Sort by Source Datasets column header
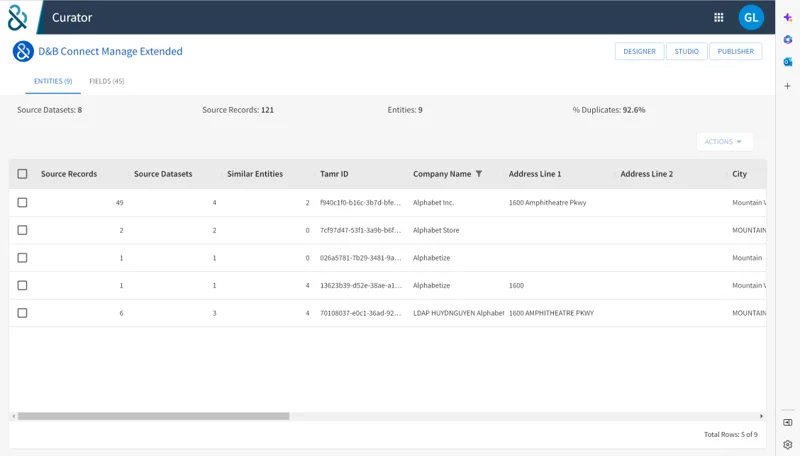Image resolution: width=800 pixels, height=456 pixels. click(163, 174)
